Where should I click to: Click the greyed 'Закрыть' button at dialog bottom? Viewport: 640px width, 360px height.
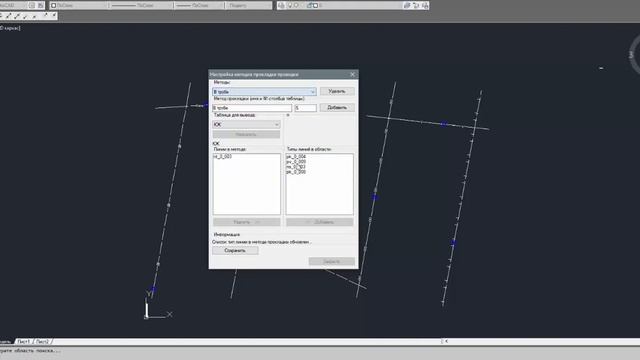point(331,261)
